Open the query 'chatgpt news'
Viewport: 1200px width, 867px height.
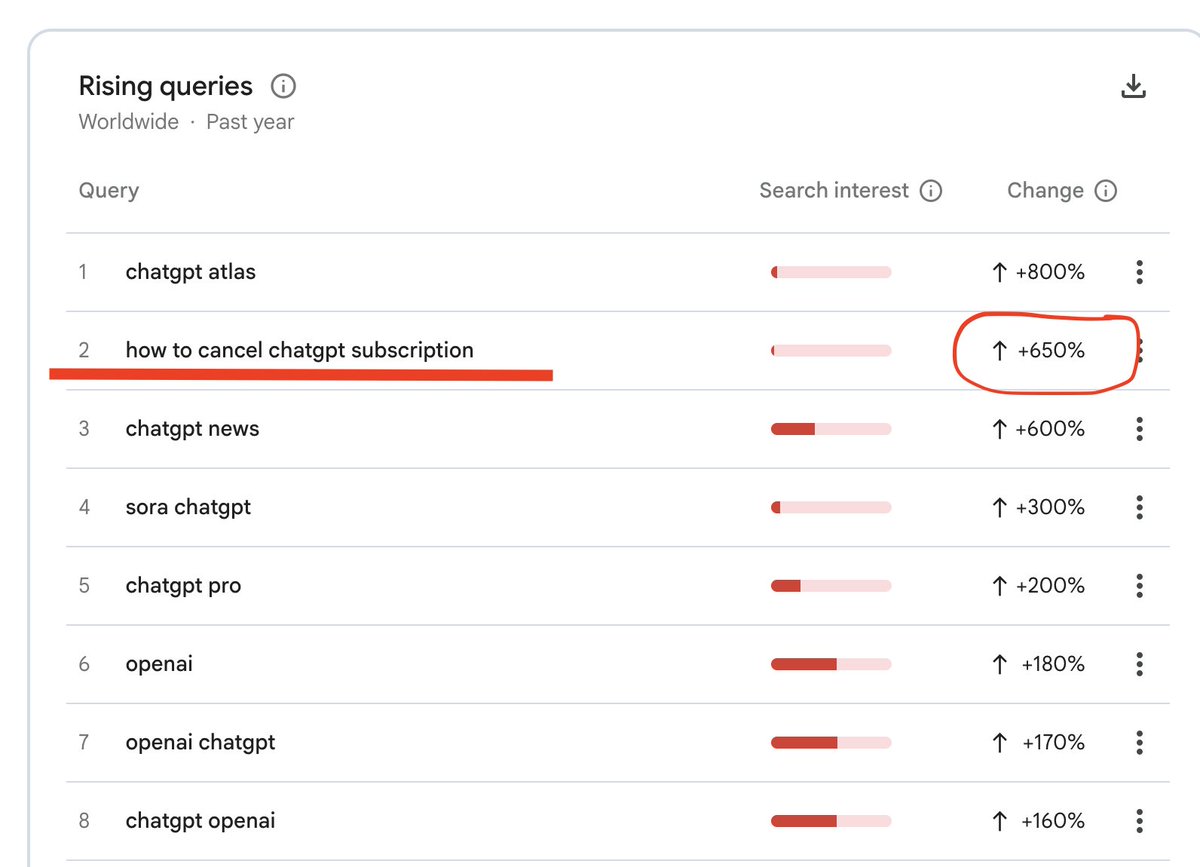(192, 429)
